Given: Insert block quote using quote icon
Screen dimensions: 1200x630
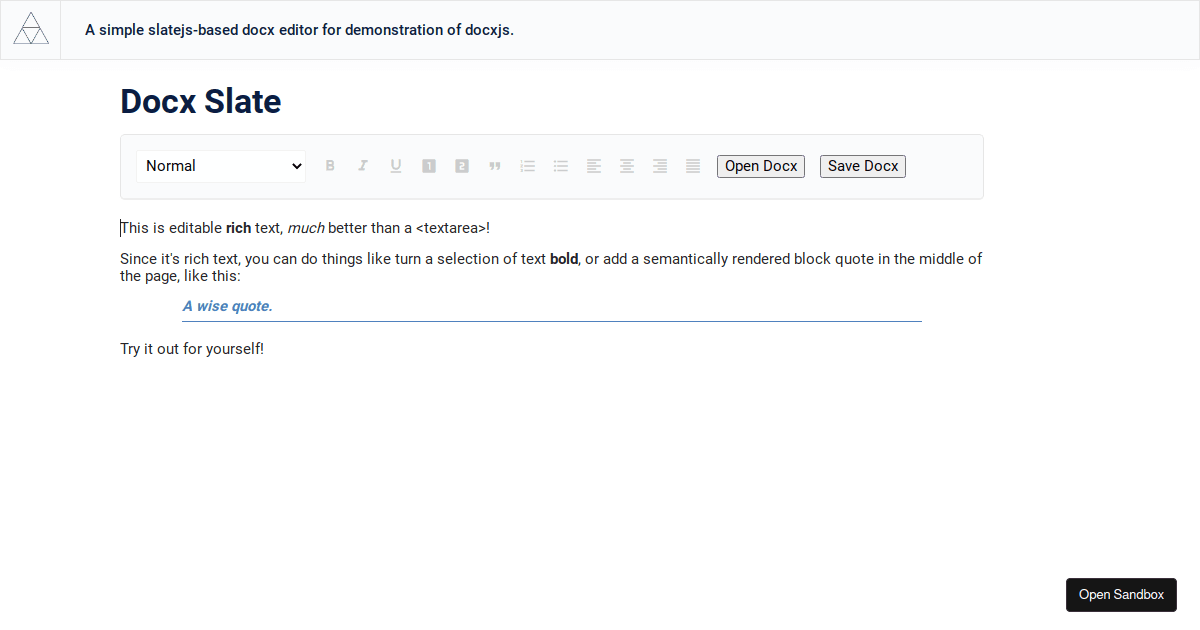Looking at the screenshot, I should click(495, 166).
